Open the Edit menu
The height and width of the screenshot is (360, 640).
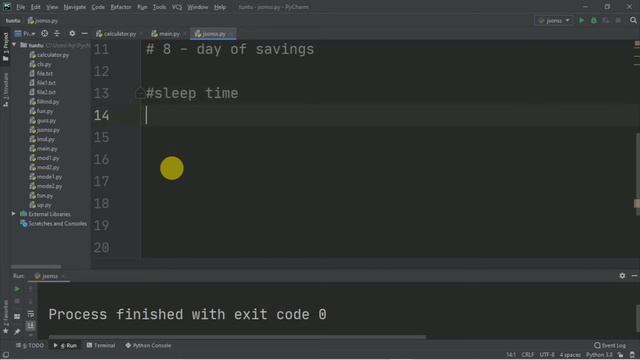click(36, 7)
